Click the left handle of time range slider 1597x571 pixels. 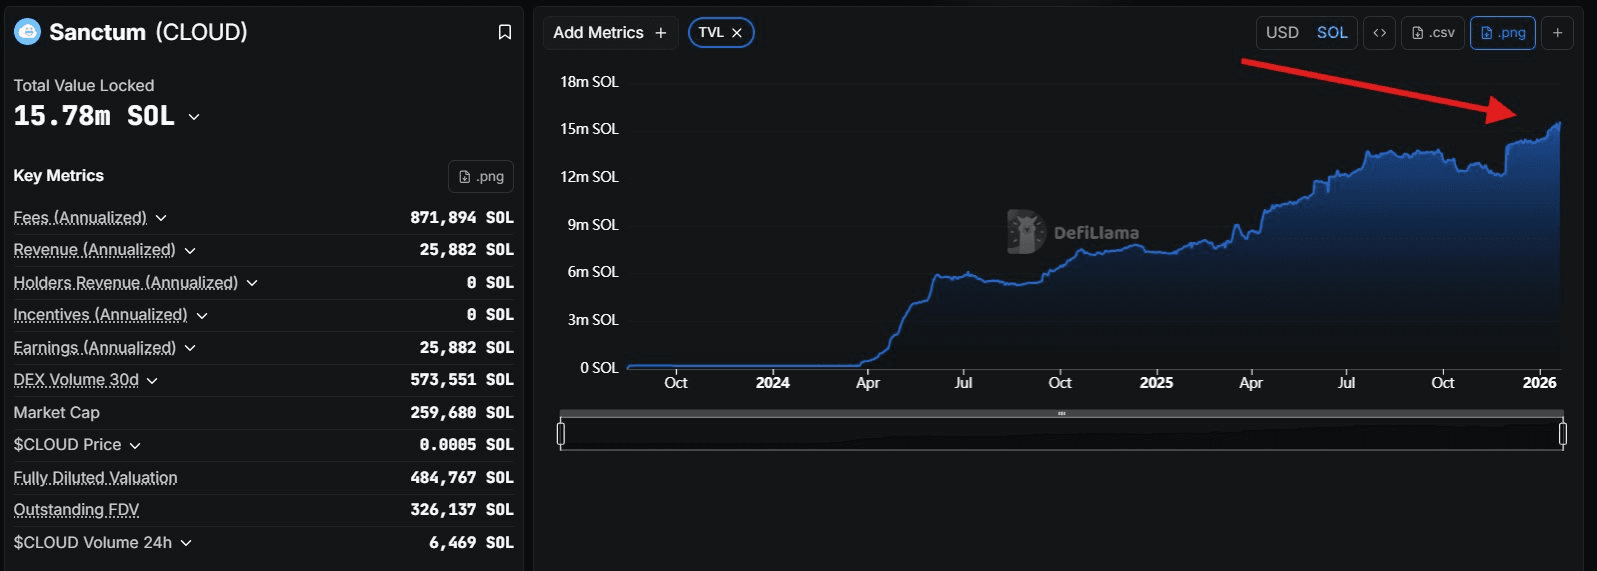[561, 433]
